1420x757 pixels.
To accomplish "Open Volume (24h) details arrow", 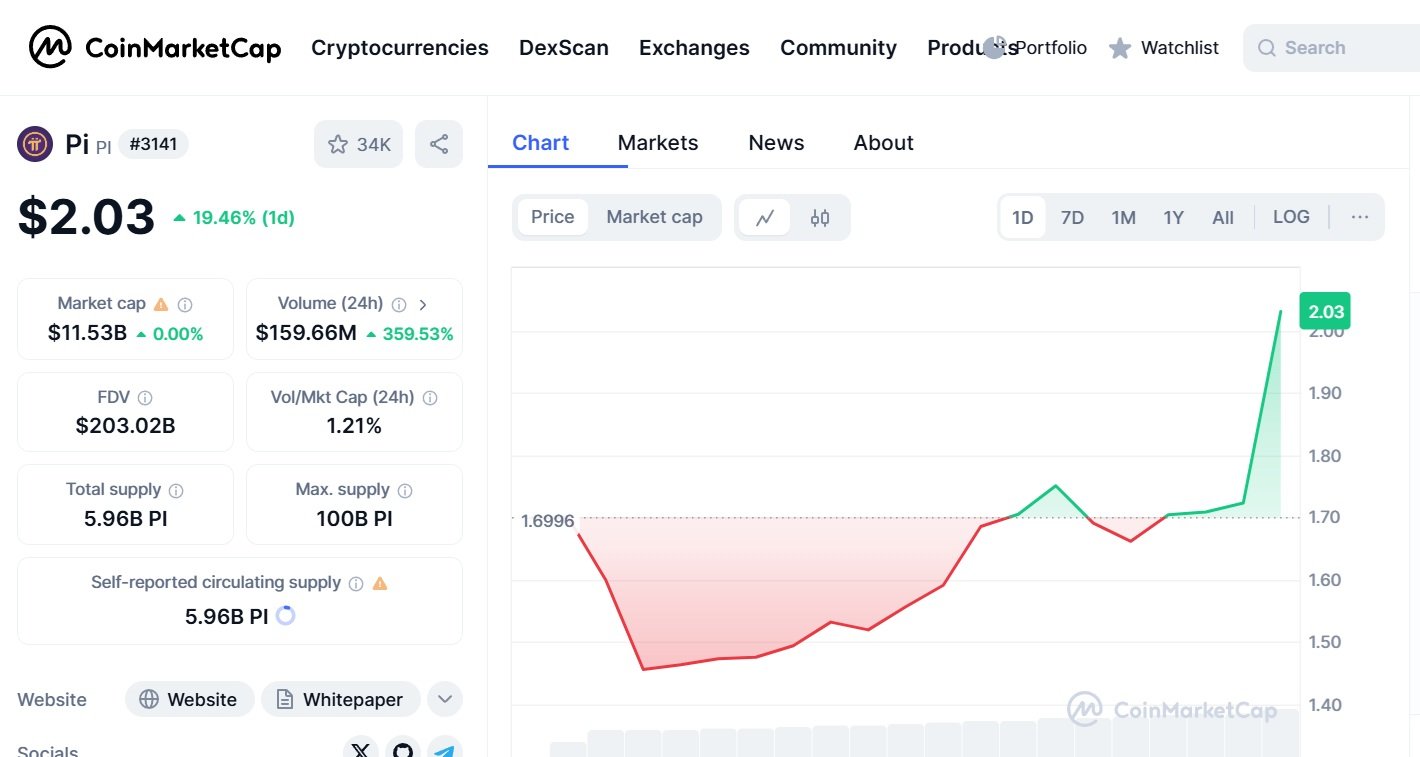I will tap(423, 304).
